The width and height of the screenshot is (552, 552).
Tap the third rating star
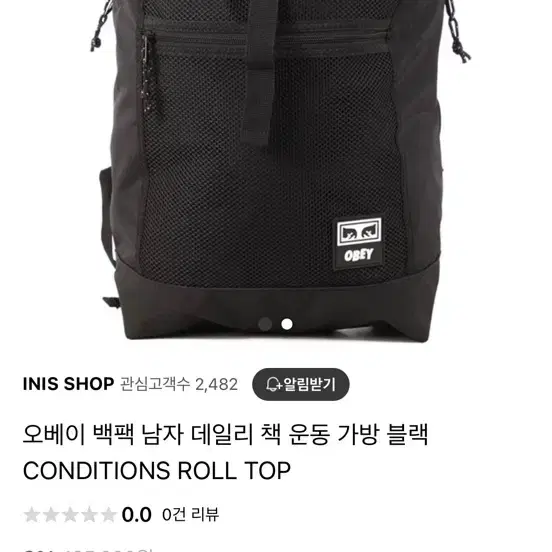click(70, 515)
